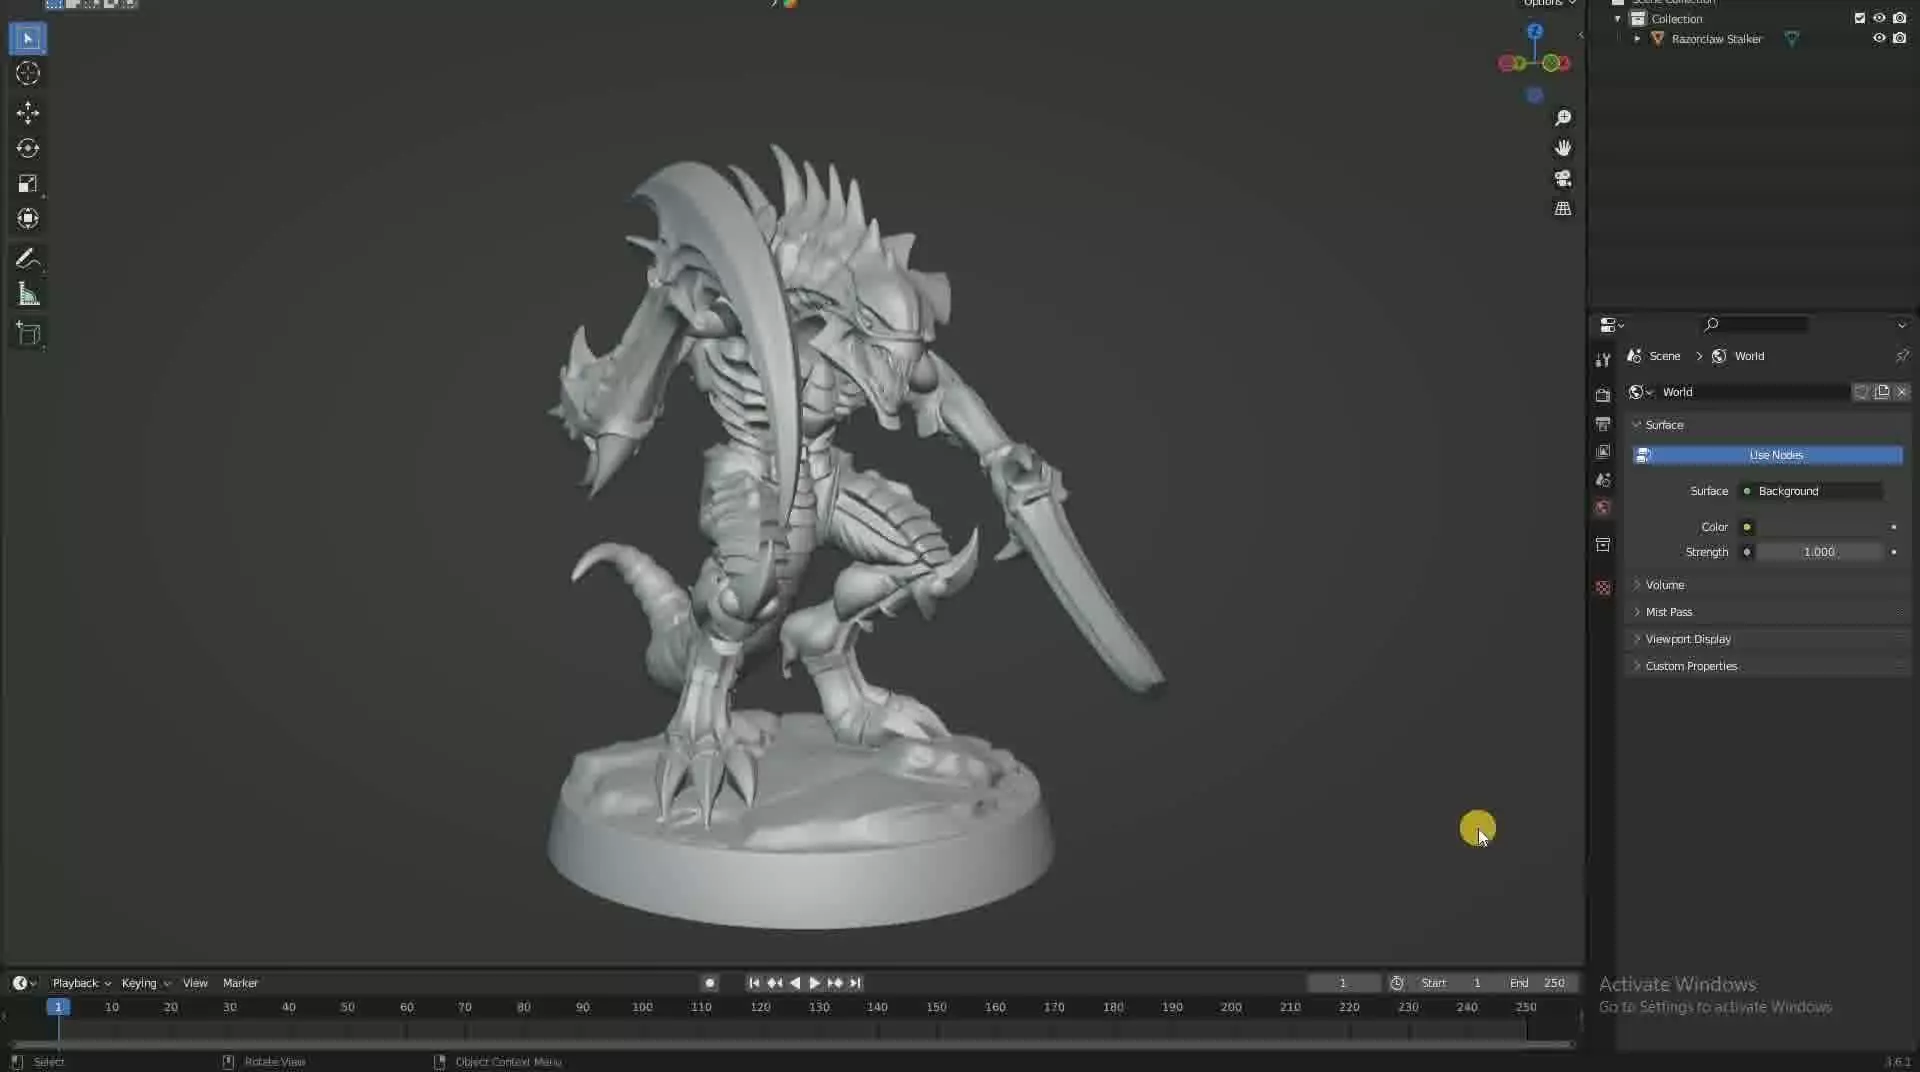Open the World properties tab
Image resolution: width=1920 pixels, height=1072 pixels.
click(x=1603, y=508)
